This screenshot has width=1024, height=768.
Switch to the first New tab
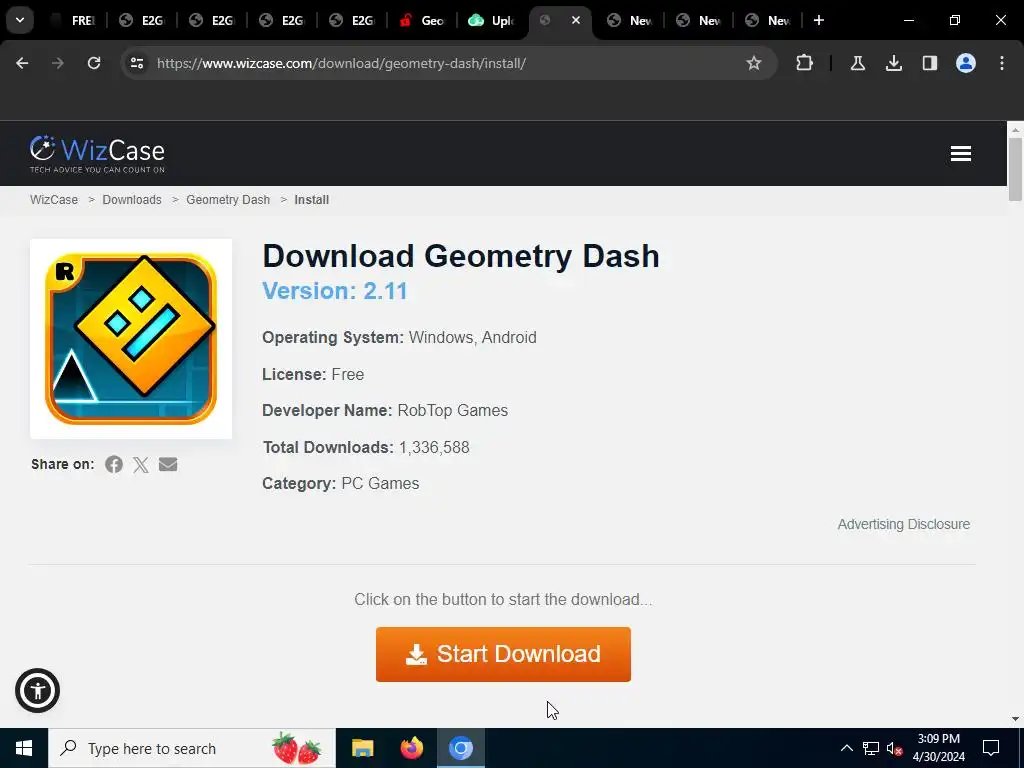(630, 21)
